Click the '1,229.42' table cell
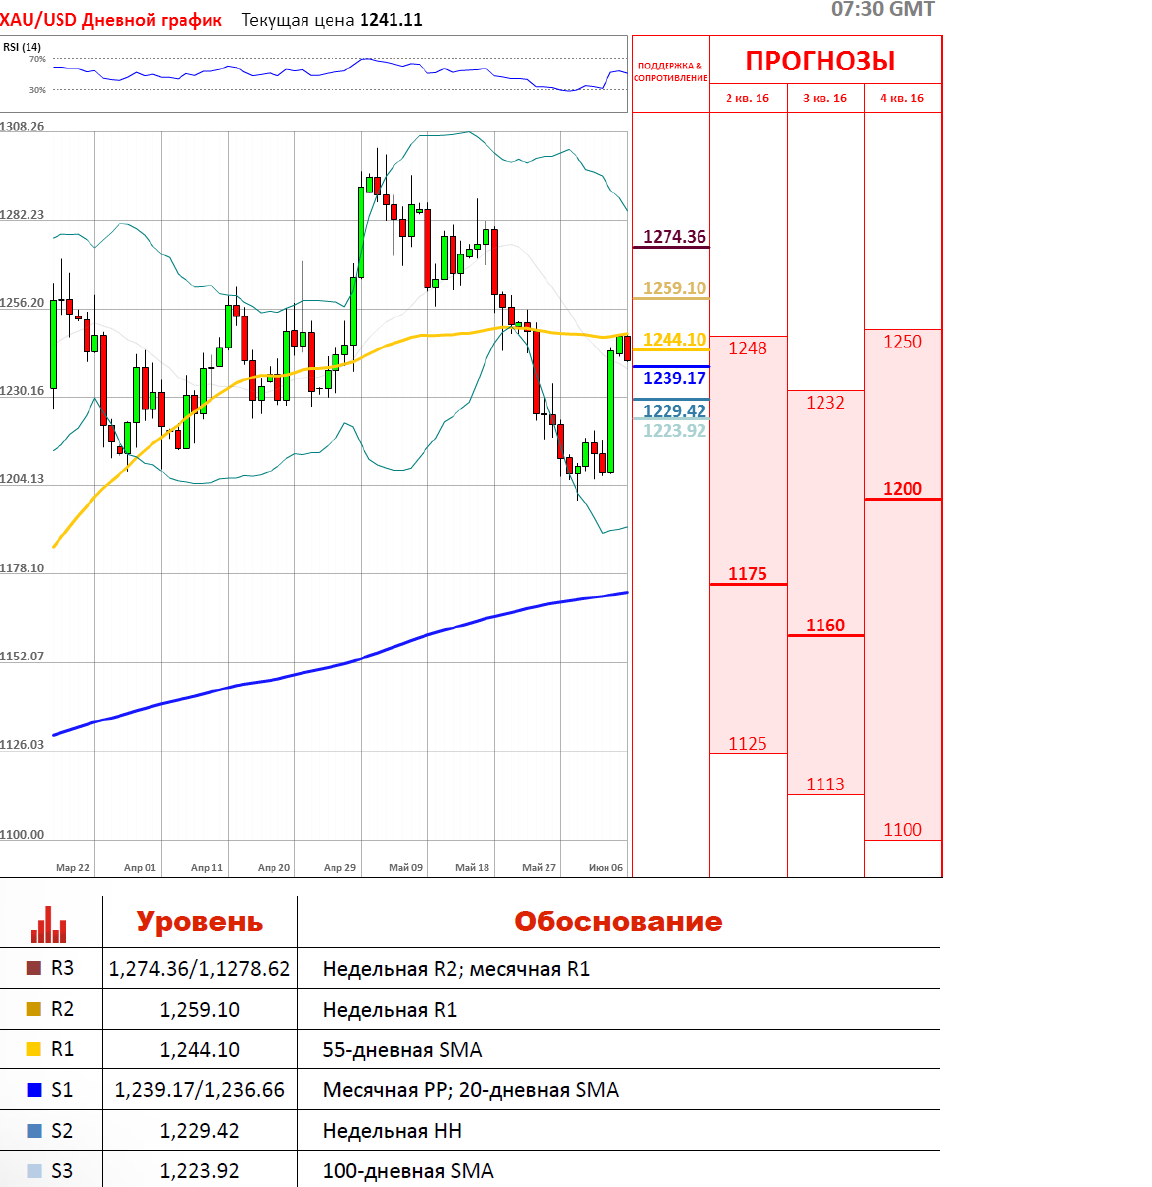Viewport: 1152px width, 1187px height. tap(199, 1131)
